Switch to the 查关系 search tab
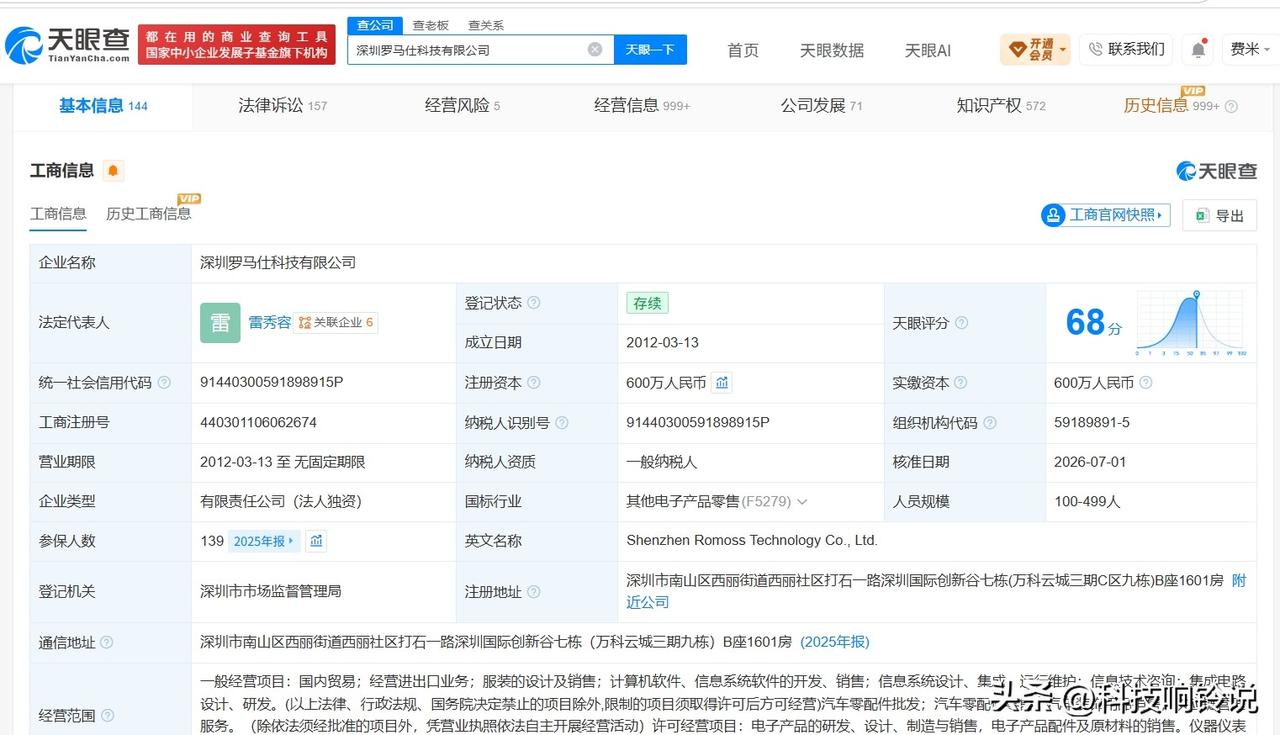 coord(486,25)
